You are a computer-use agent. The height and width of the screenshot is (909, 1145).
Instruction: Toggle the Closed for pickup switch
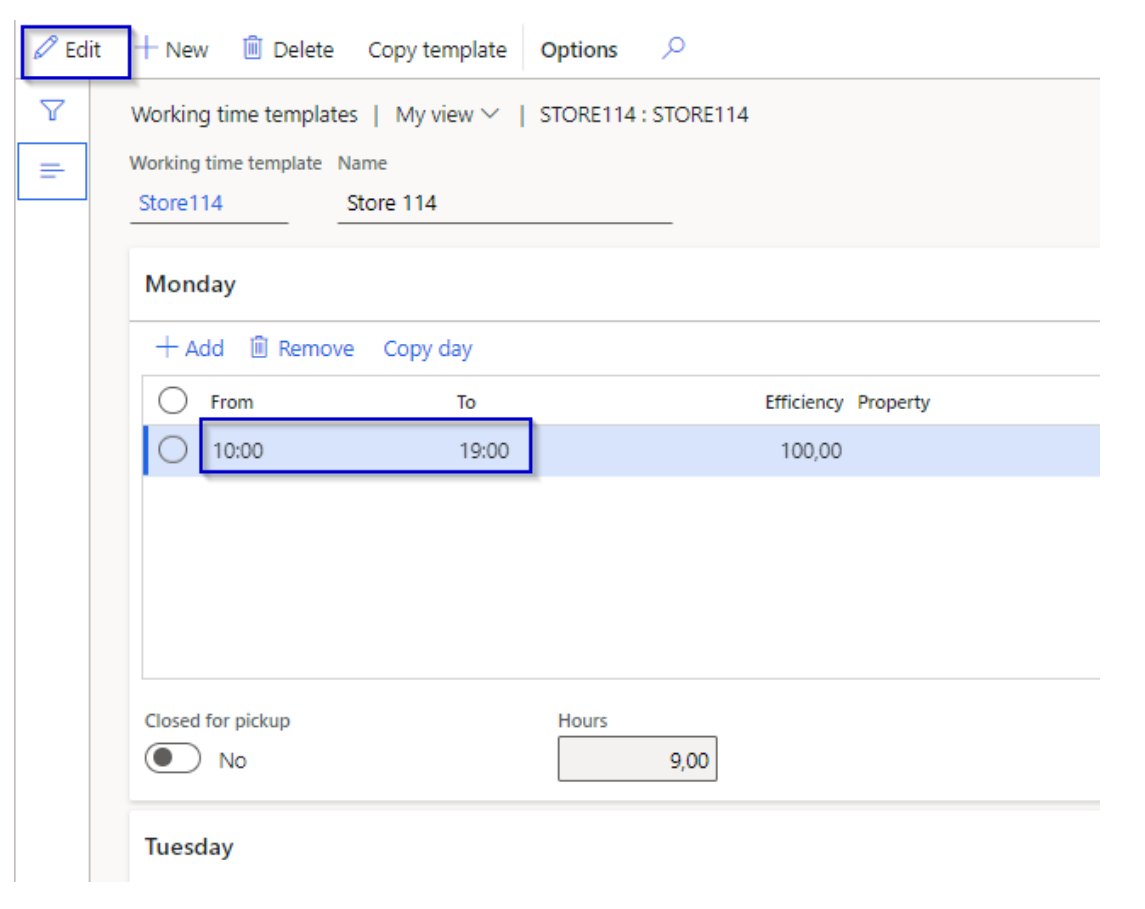point(173,759)
